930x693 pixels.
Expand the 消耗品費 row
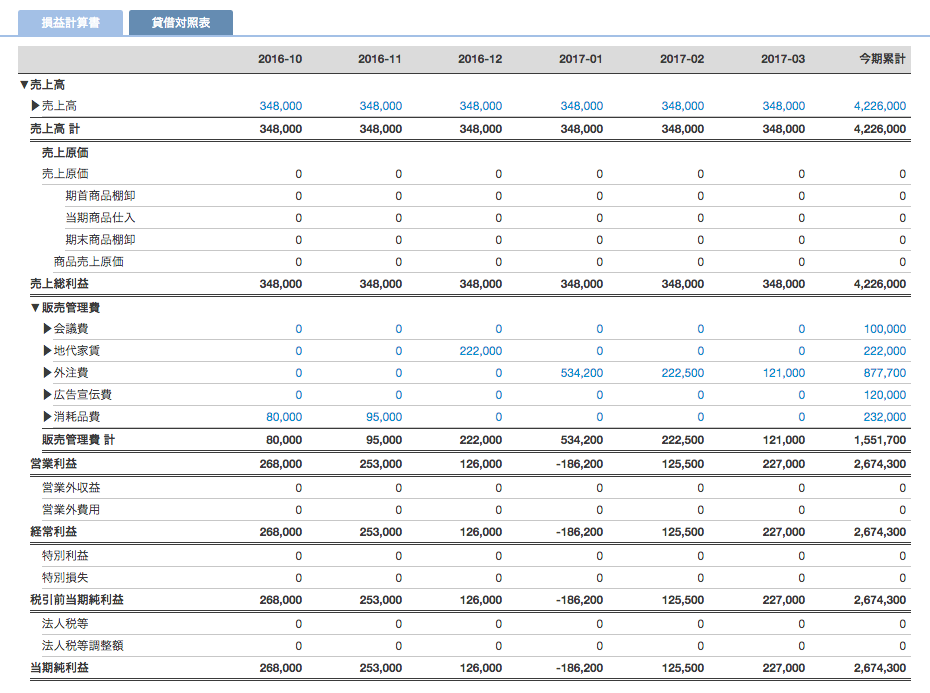click(x=47, y=417)
